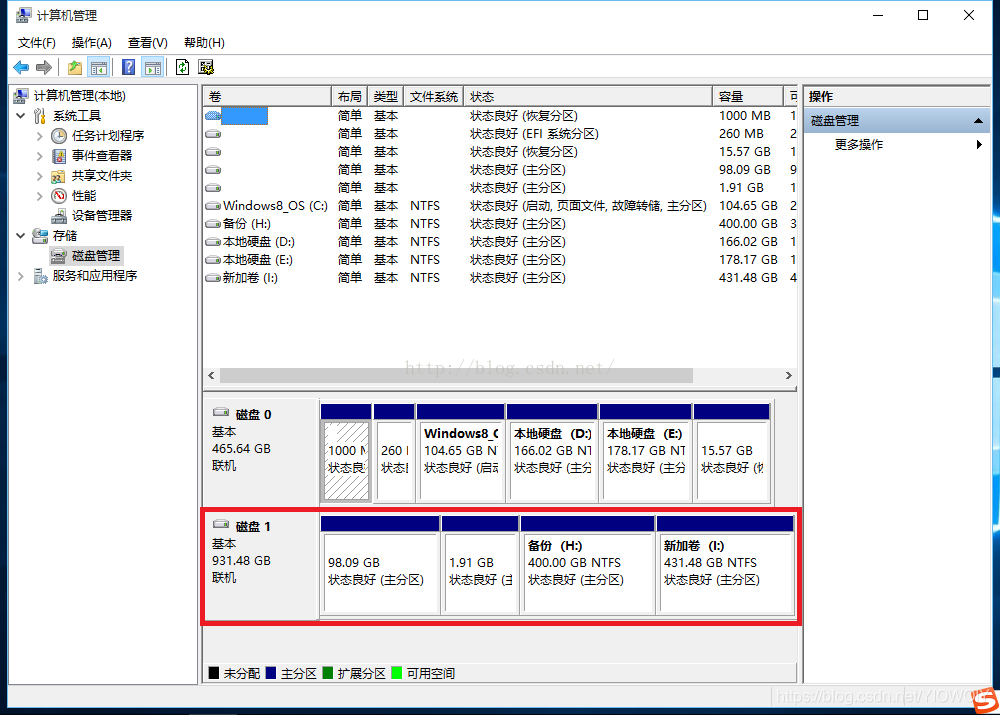The image size is (1000, 715).
Task: Go up one level via folder icon
Action: [x=75, y=67]
